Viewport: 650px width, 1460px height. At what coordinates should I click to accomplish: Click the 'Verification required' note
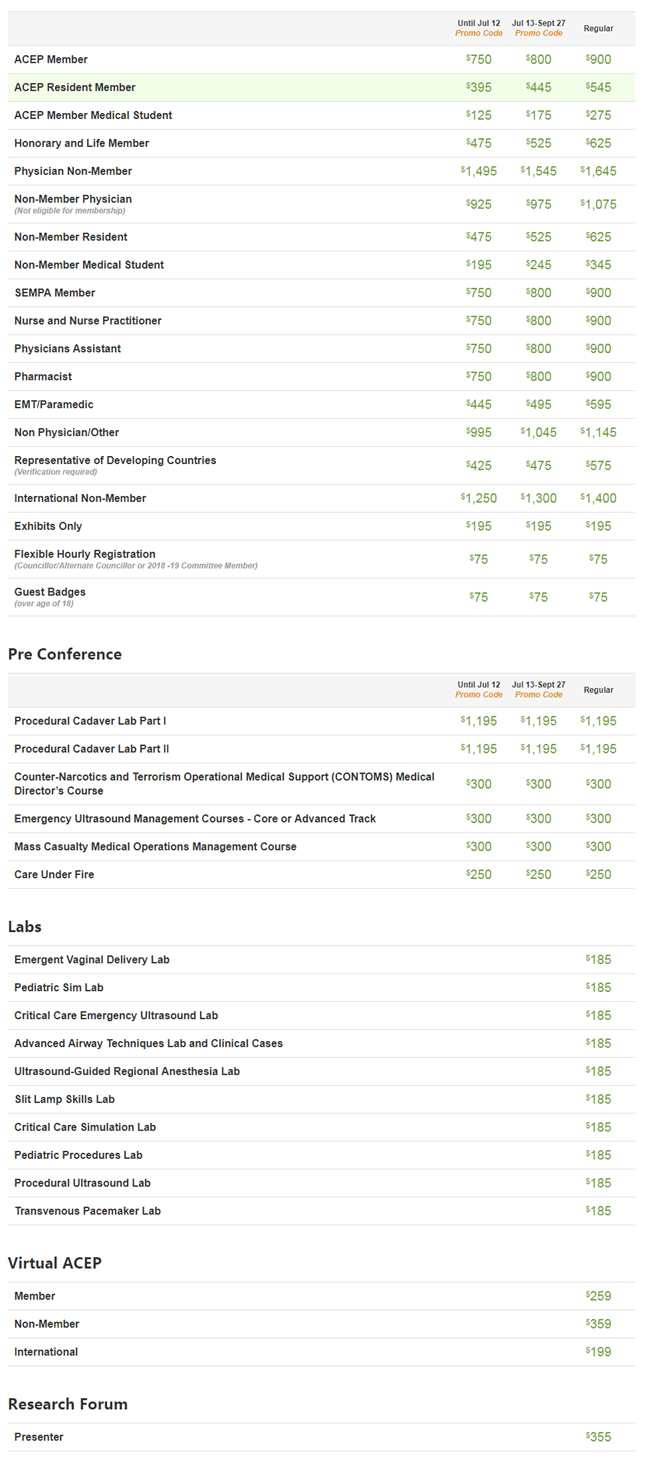click(x=56, y=473)
